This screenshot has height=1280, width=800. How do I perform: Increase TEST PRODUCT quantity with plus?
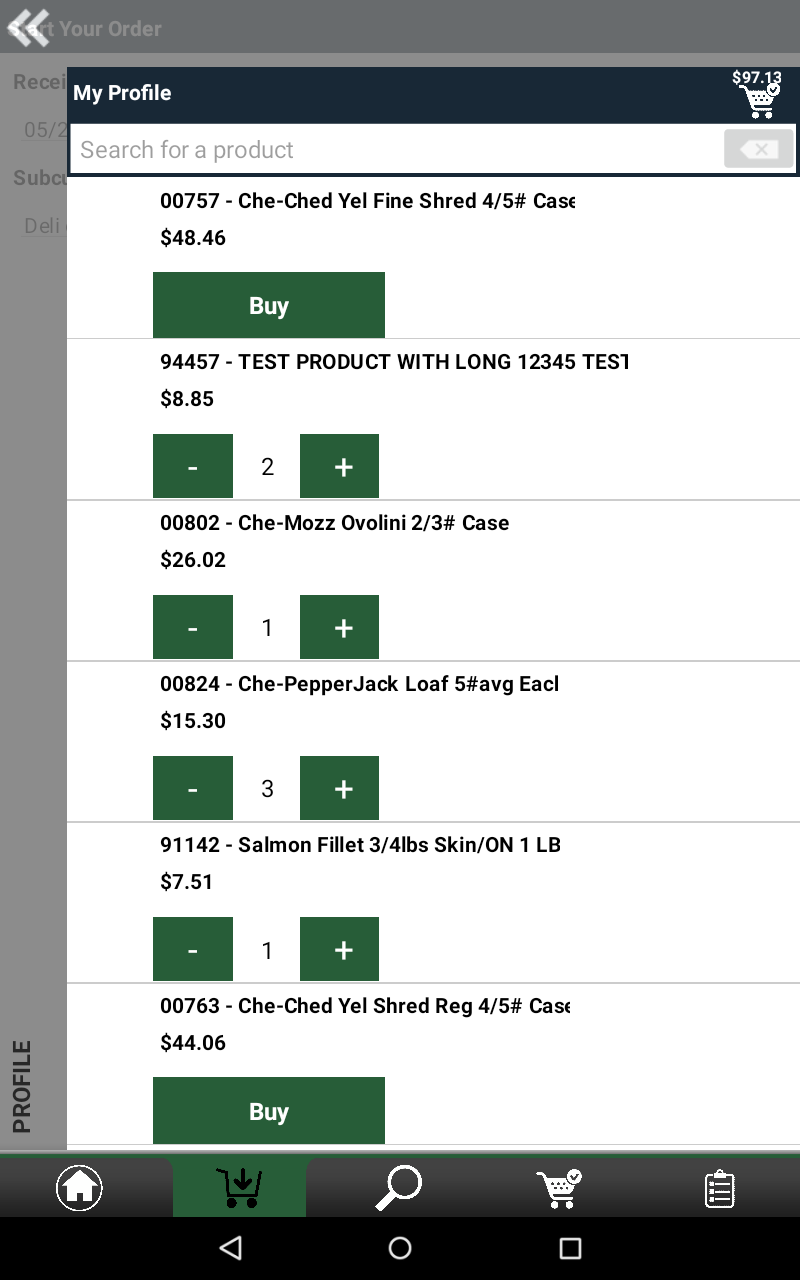[340, 466]
